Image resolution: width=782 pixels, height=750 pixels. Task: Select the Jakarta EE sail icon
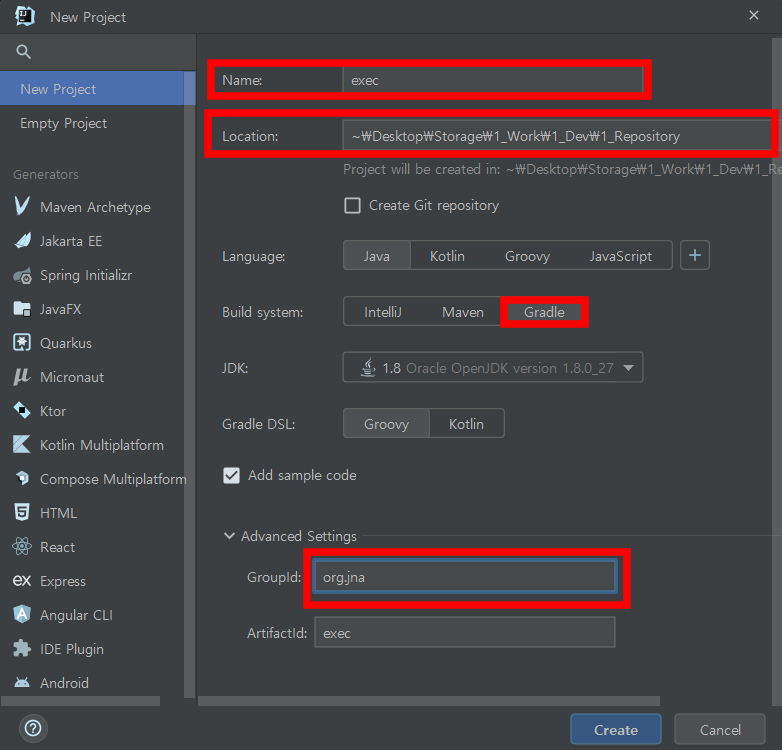tap(22, 241)
